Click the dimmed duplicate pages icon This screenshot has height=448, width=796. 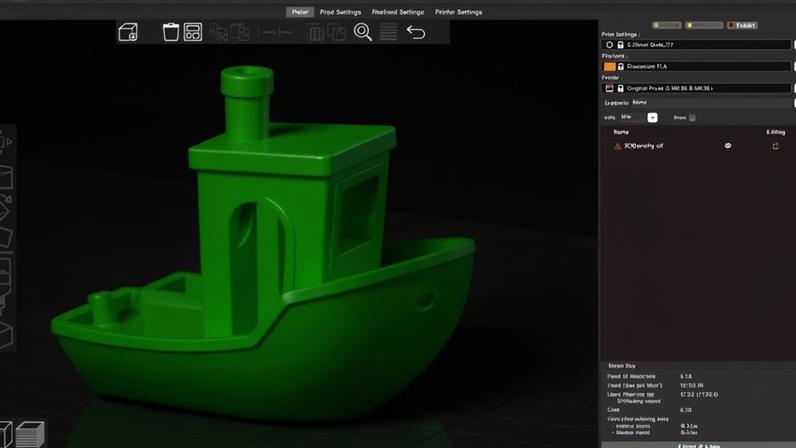pyautogui.click(x=337, y=33)
